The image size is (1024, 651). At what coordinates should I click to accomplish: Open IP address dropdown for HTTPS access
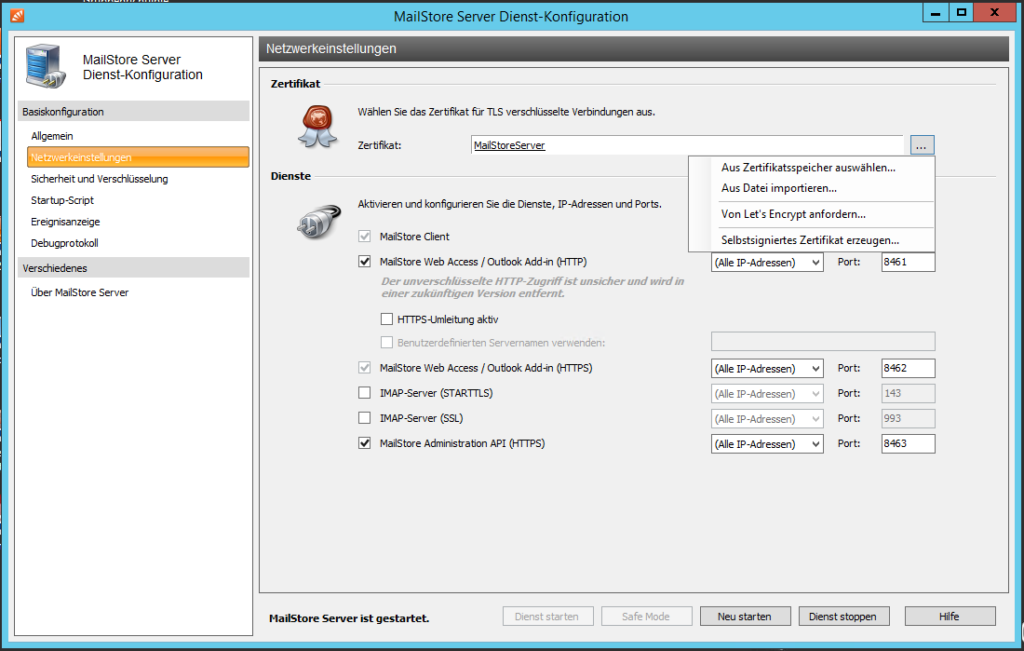pos(766,368)
